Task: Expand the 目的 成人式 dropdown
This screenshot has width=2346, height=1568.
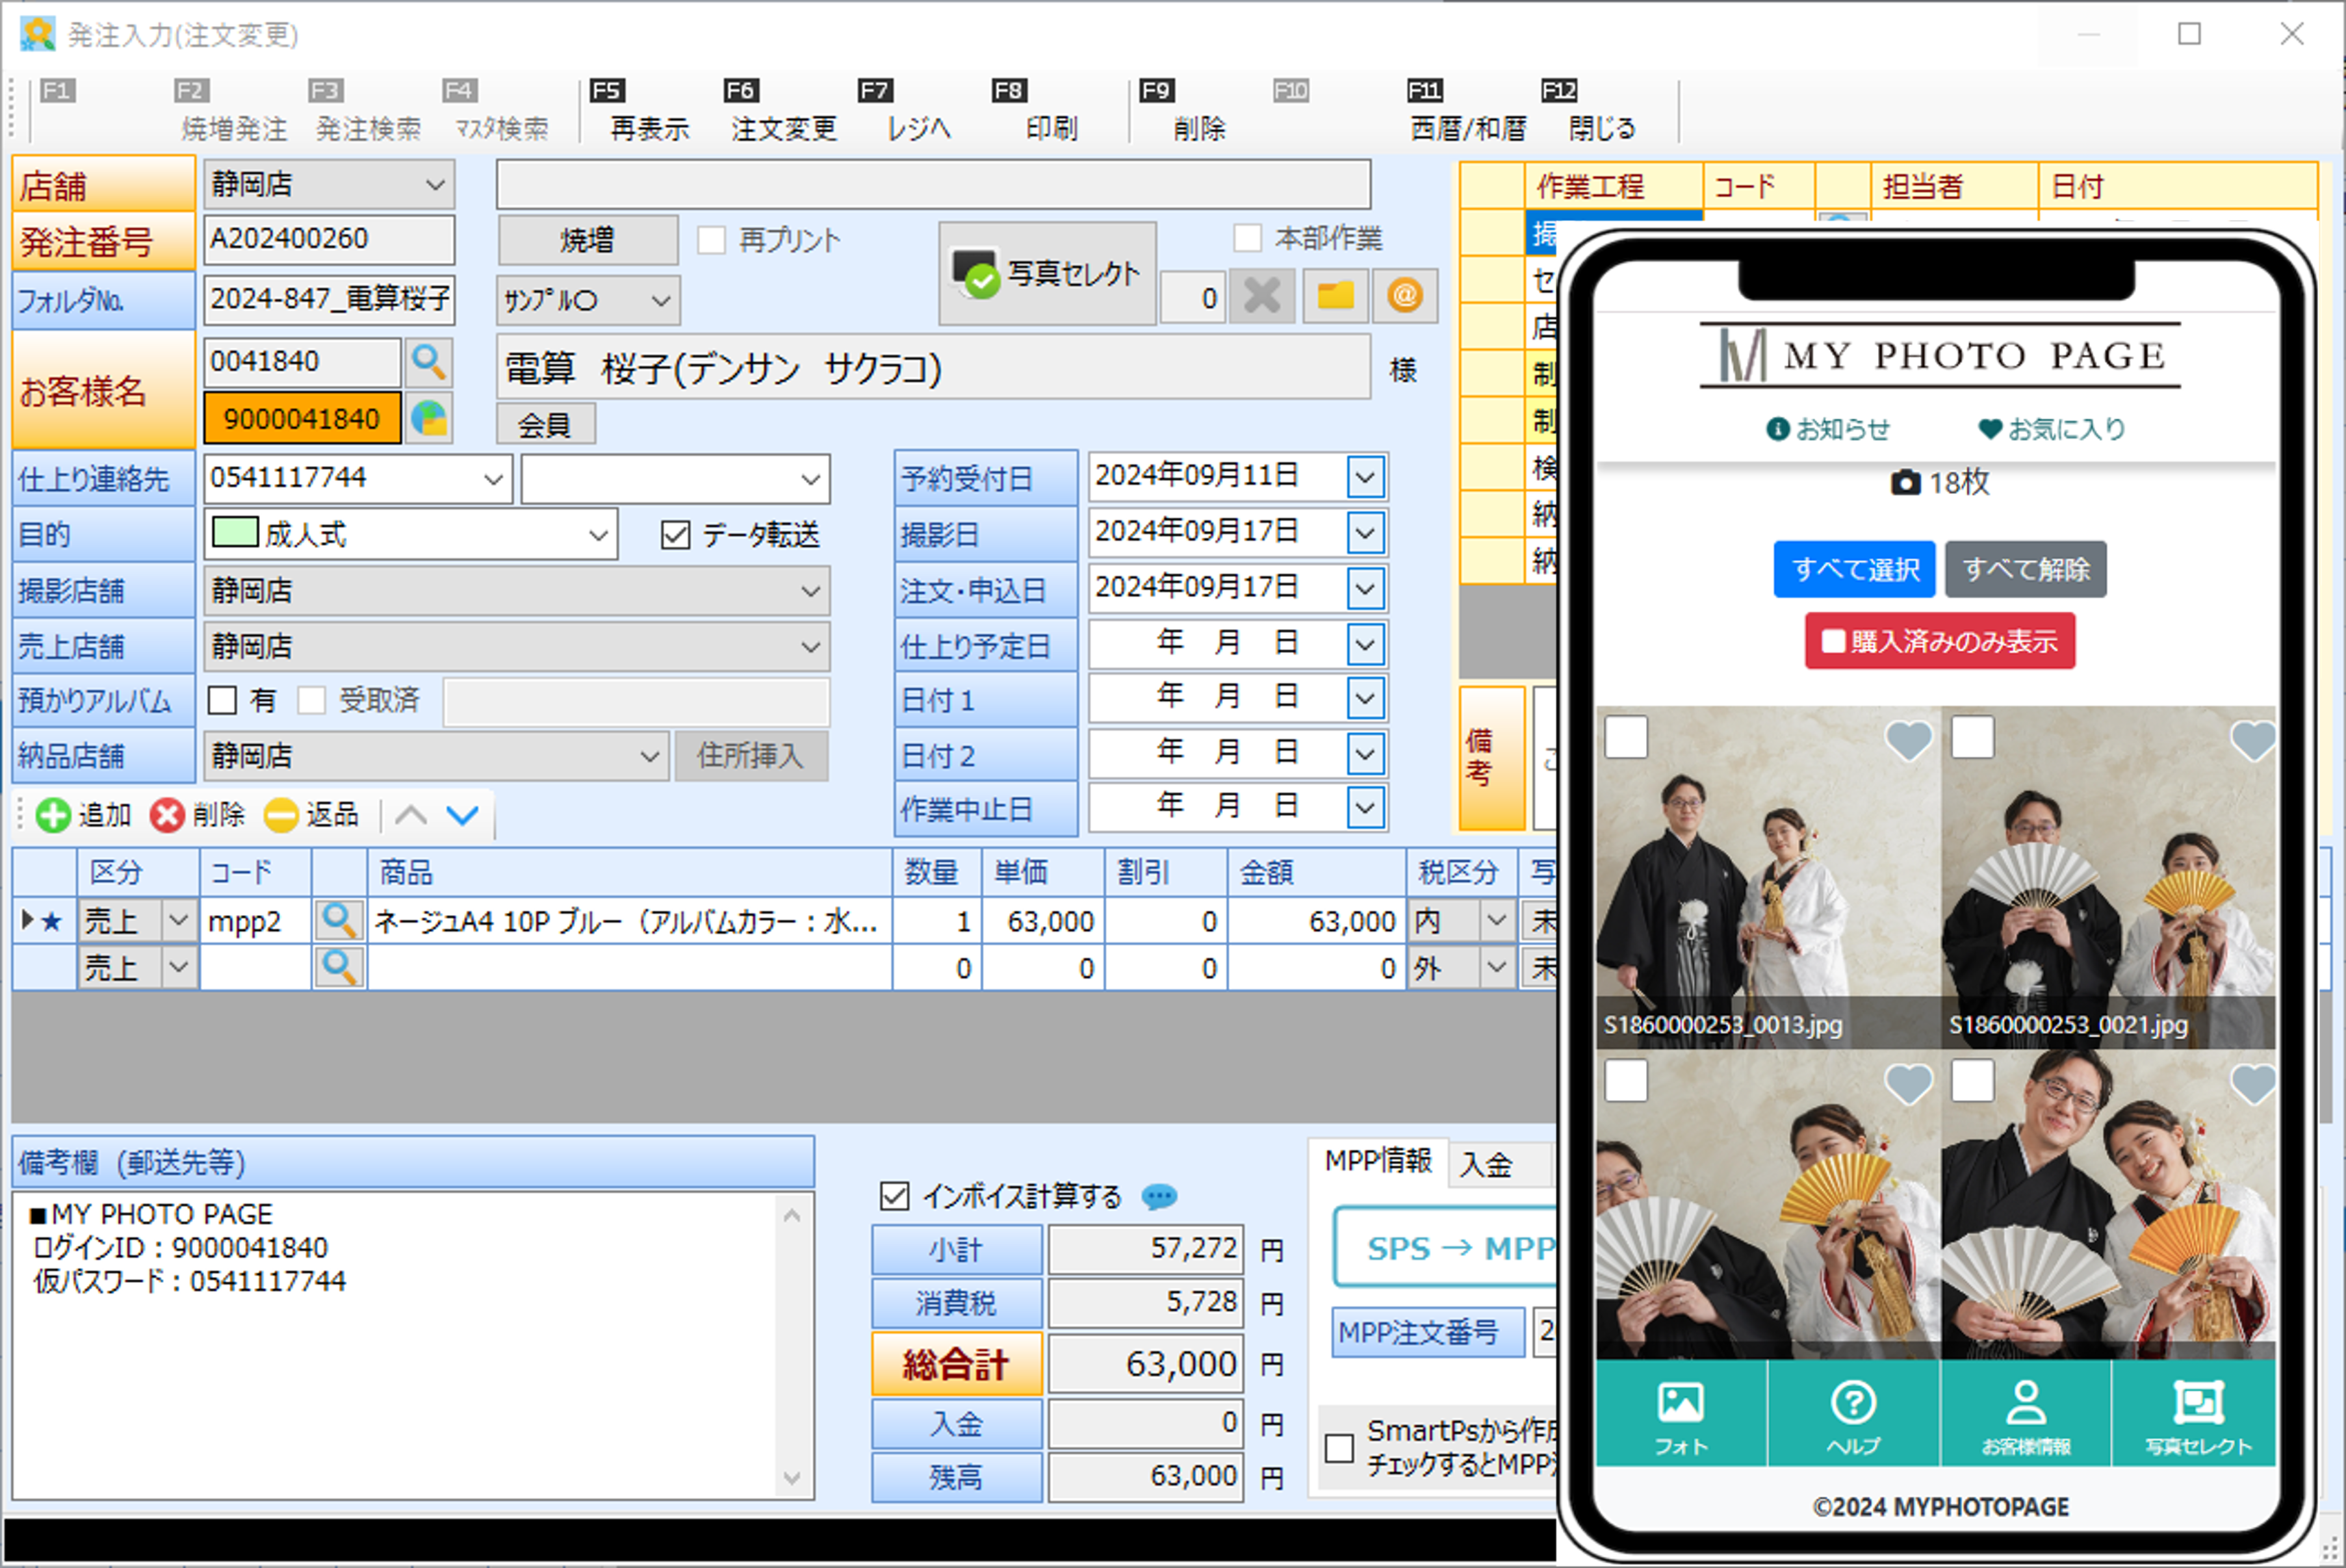Action: pyautogui.click(x=598, y=535)
